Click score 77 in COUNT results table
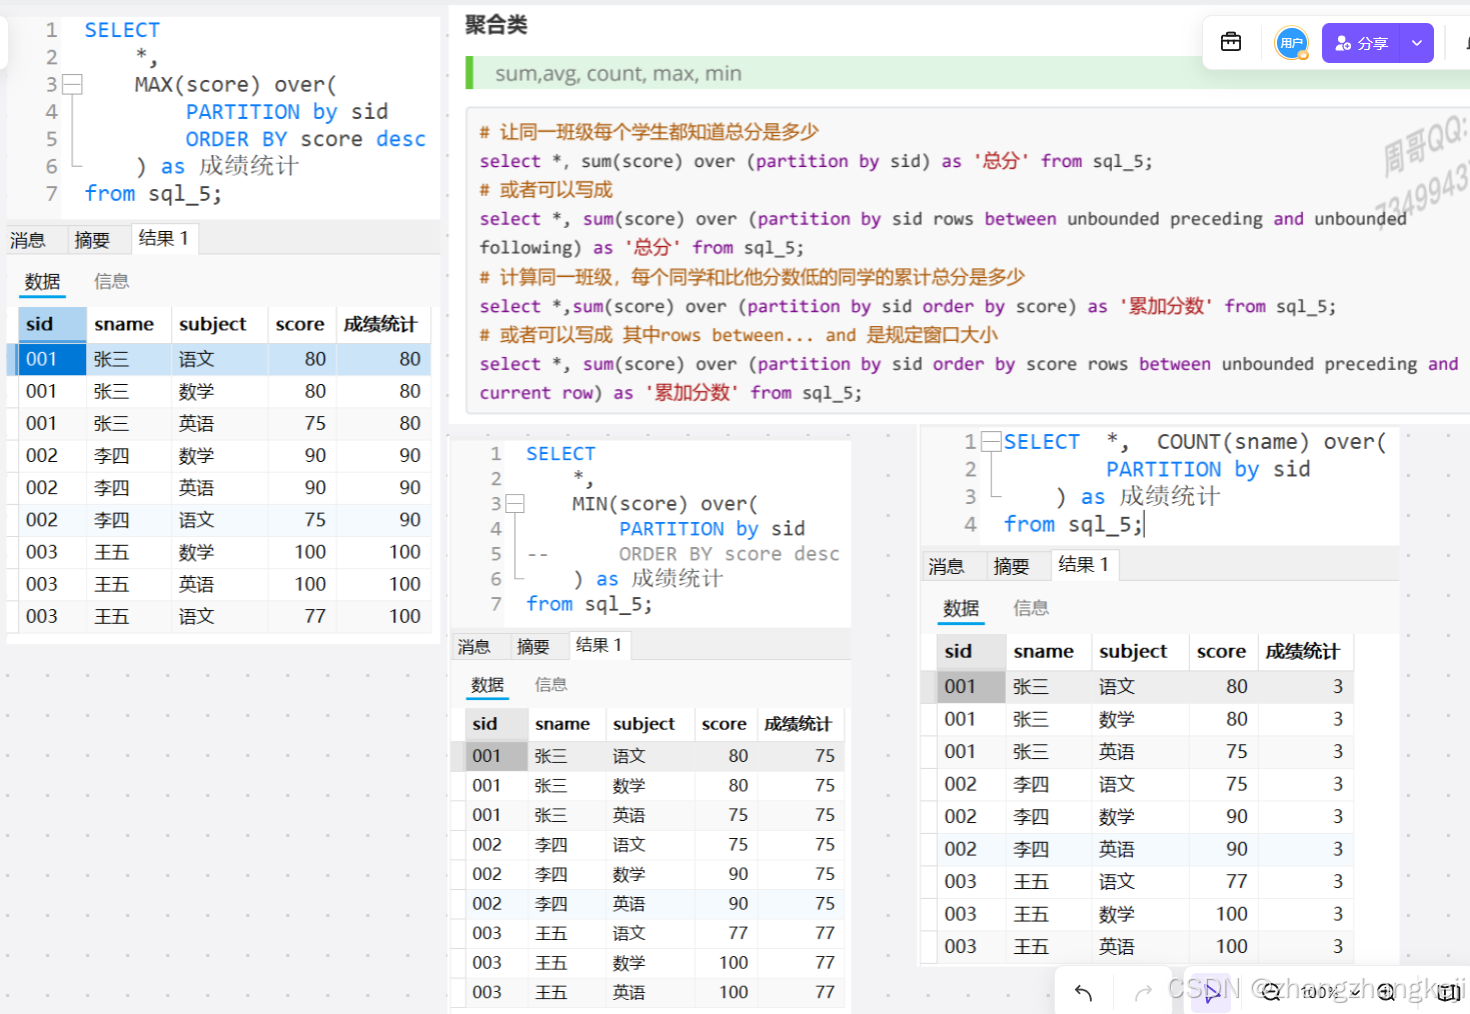 (1223, 882)
